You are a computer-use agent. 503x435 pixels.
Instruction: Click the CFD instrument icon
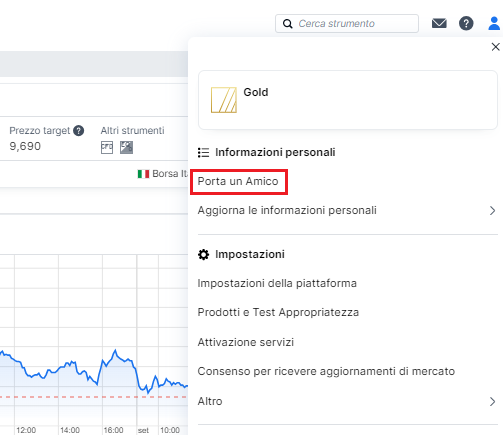(107, 147)
